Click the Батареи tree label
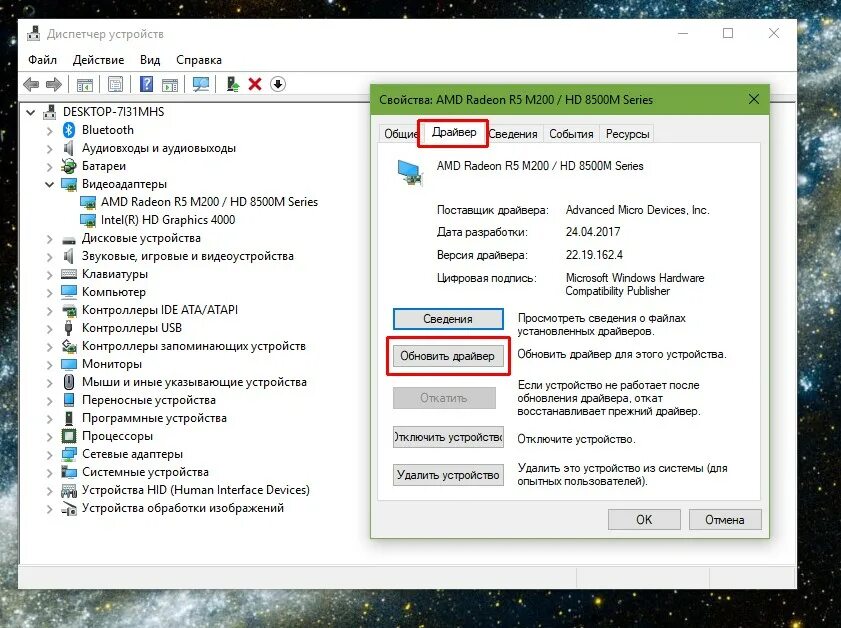The width and height of the screenshot is (841, 628). click(x=104, y=166)
